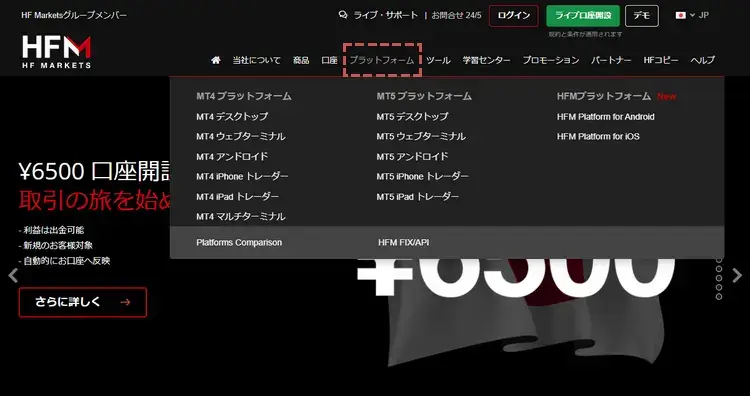Open the プラットフォーム menu

382,60
